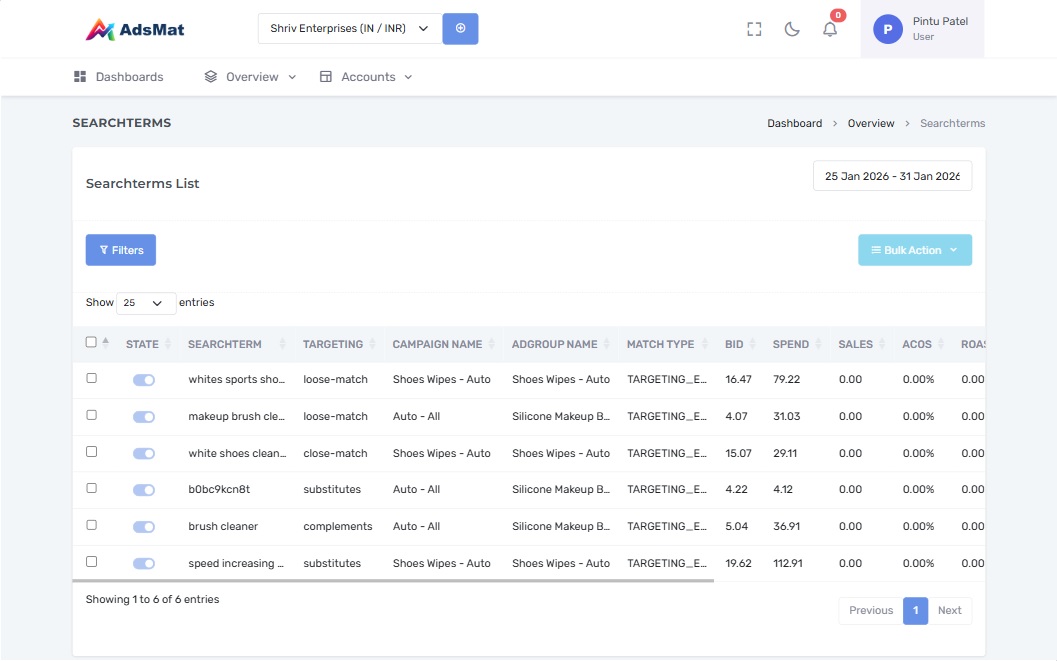Image resolution: width=1057 pixels, height=661 pixels.
Task: Check the box for b0bc9kcn8t row
Action: 92,488
